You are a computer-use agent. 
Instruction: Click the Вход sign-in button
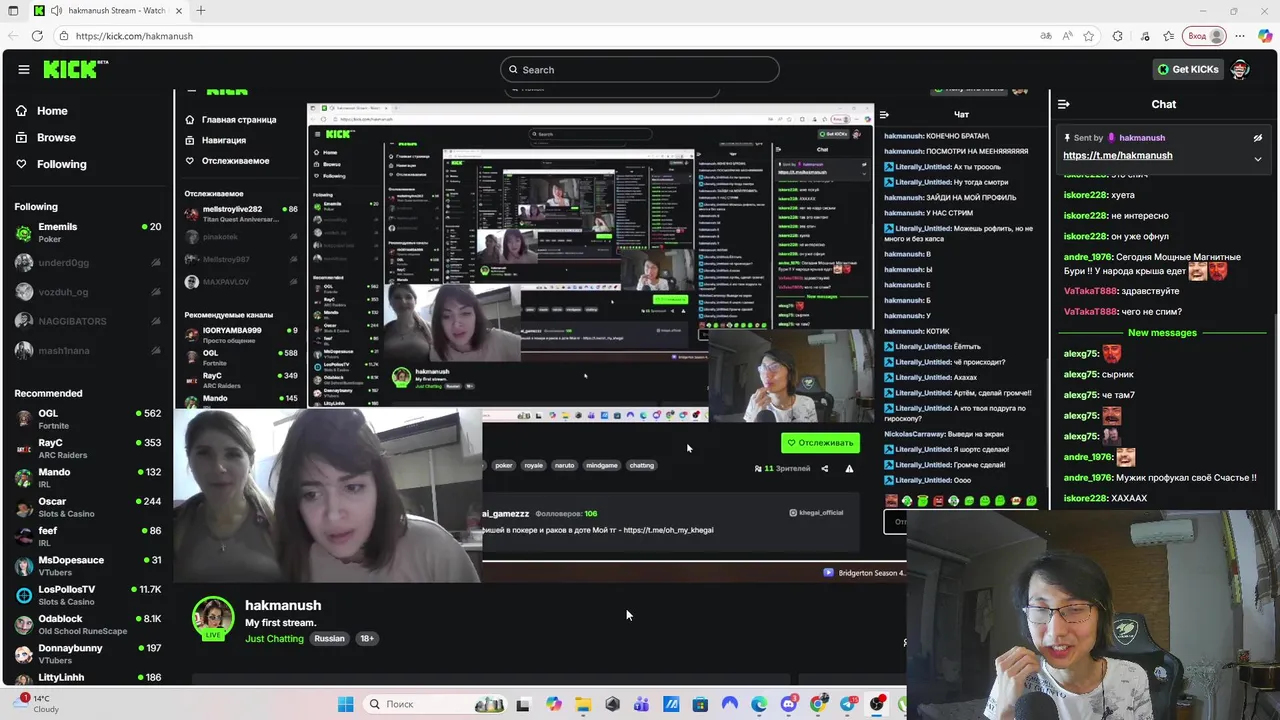tap(1205, 36)
